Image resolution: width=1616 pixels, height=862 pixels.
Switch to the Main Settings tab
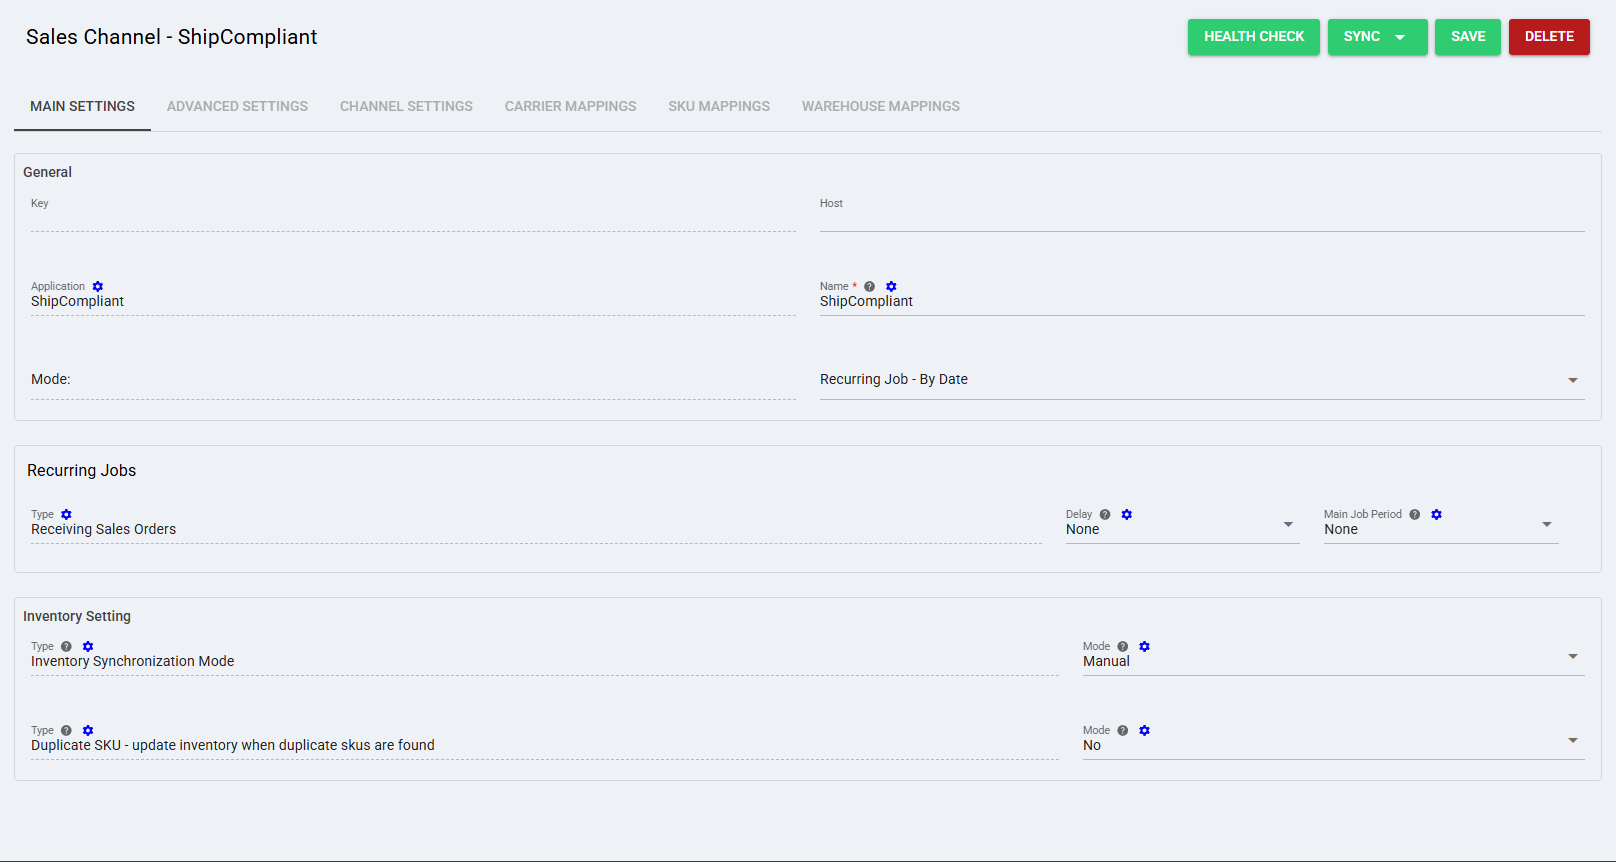[82, 106]
